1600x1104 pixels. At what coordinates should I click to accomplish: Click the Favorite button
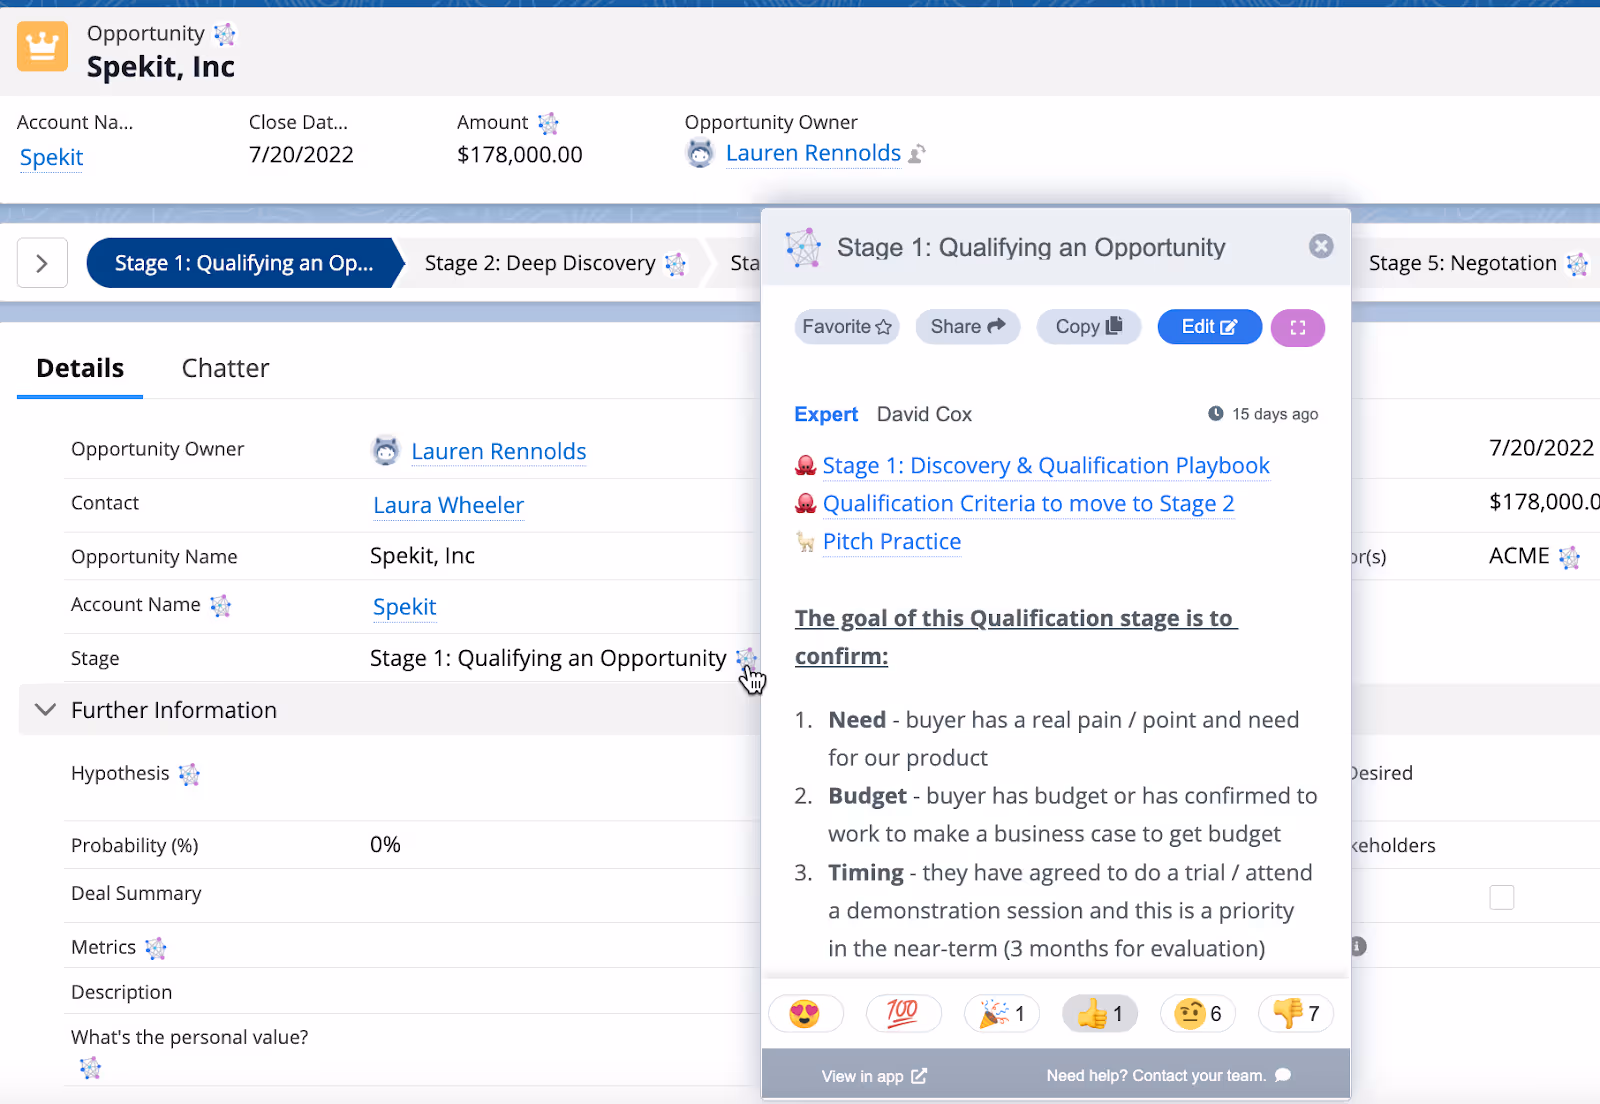847,327
